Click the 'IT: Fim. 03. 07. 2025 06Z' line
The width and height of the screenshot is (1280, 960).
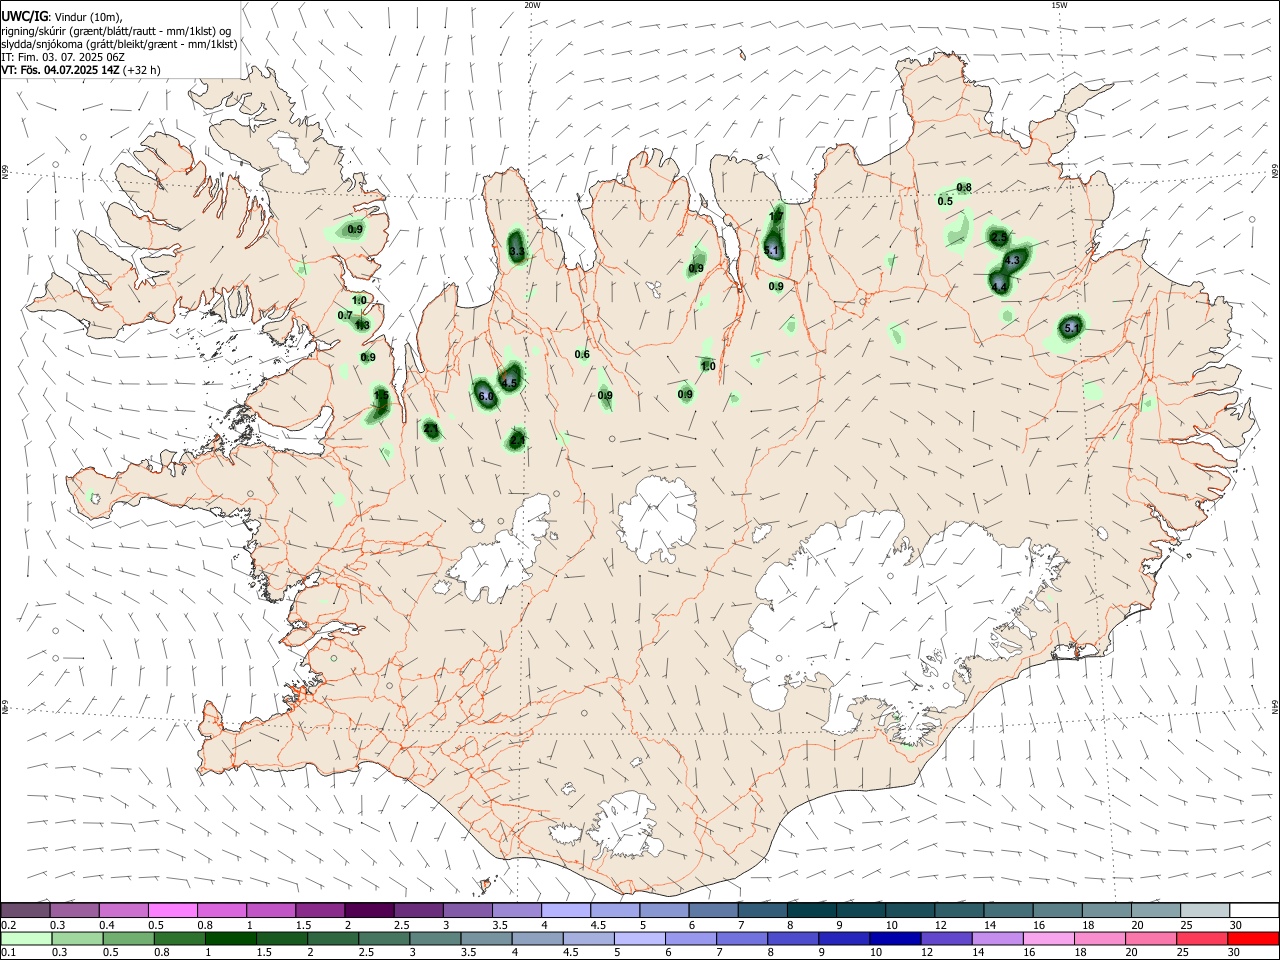point(63,57)
